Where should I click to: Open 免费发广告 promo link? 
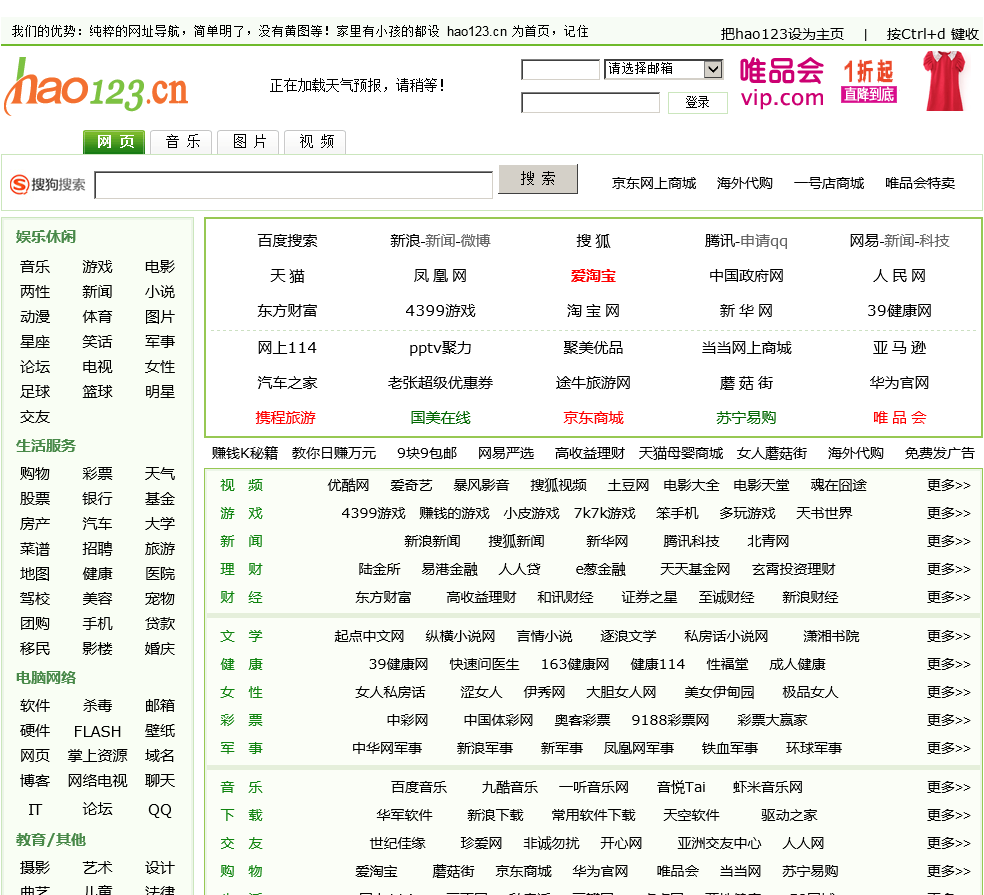tap(939, 454)
